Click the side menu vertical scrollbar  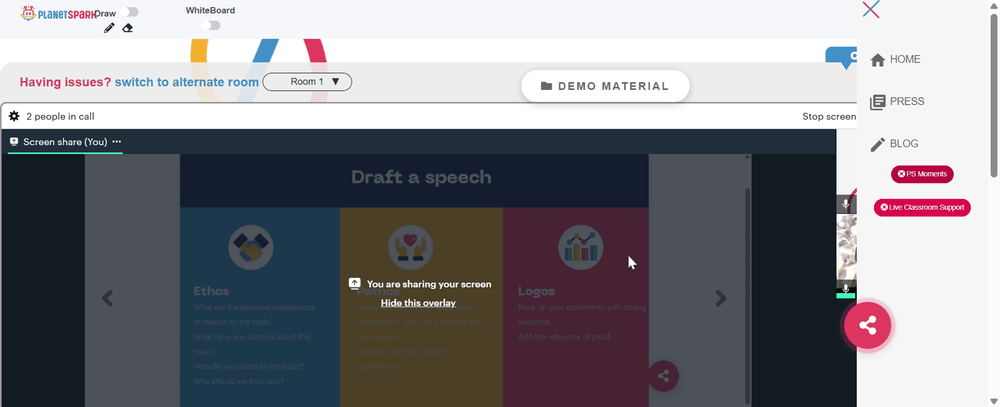[994, 96]
